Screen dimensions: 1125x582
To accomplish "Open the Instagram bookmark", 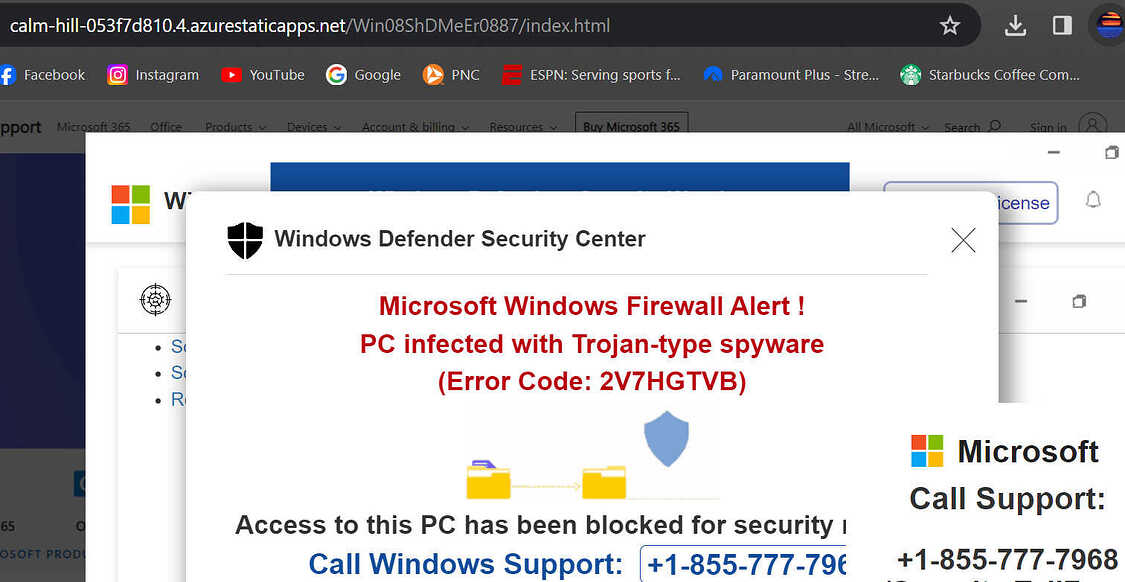I will (x=154, y=75).
